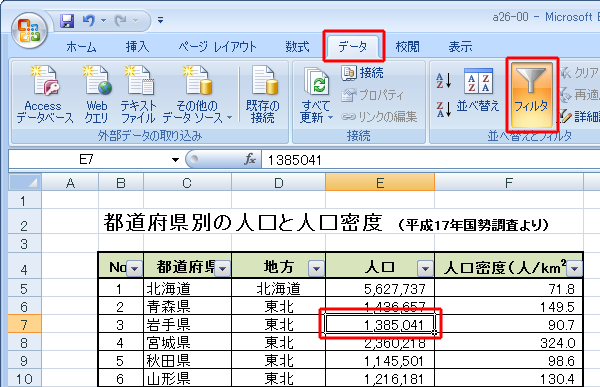600x387 pixels.
Task: Select the データ ribbon tab
Action: tap(353, 47)
